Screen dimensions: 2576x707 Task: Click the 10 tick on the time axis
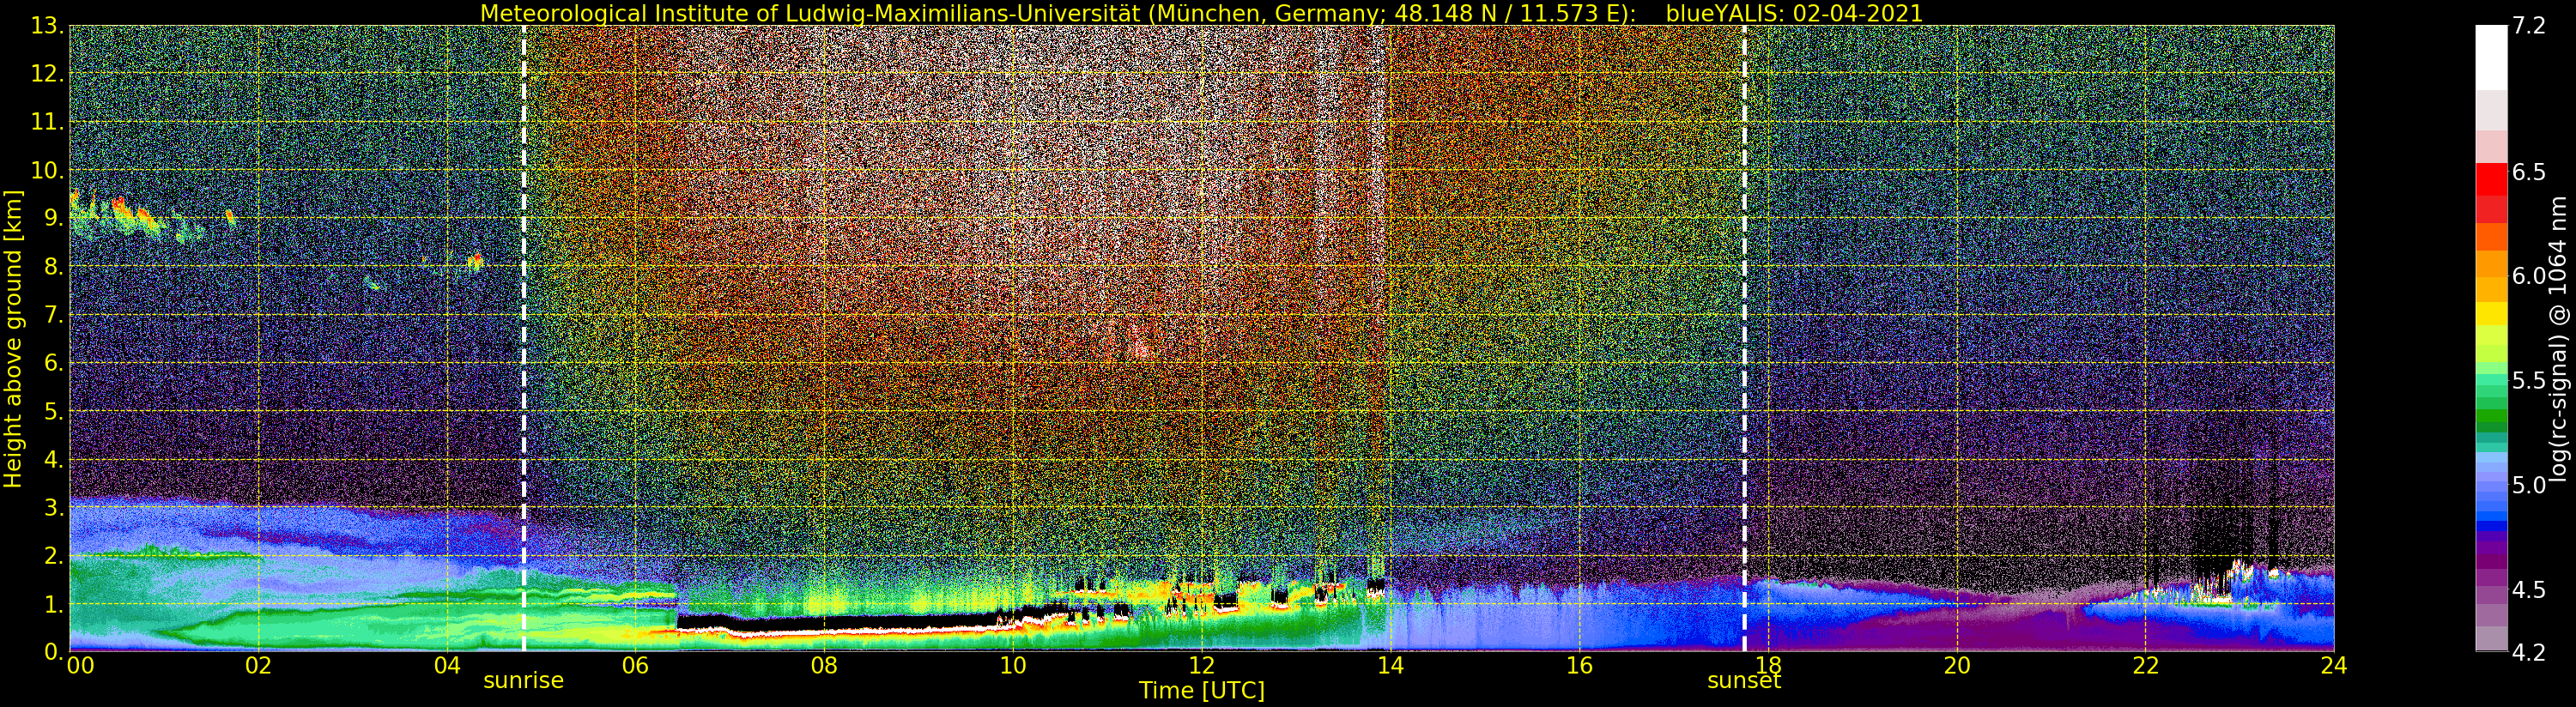pyautogui.click(x=1013, y=665)
